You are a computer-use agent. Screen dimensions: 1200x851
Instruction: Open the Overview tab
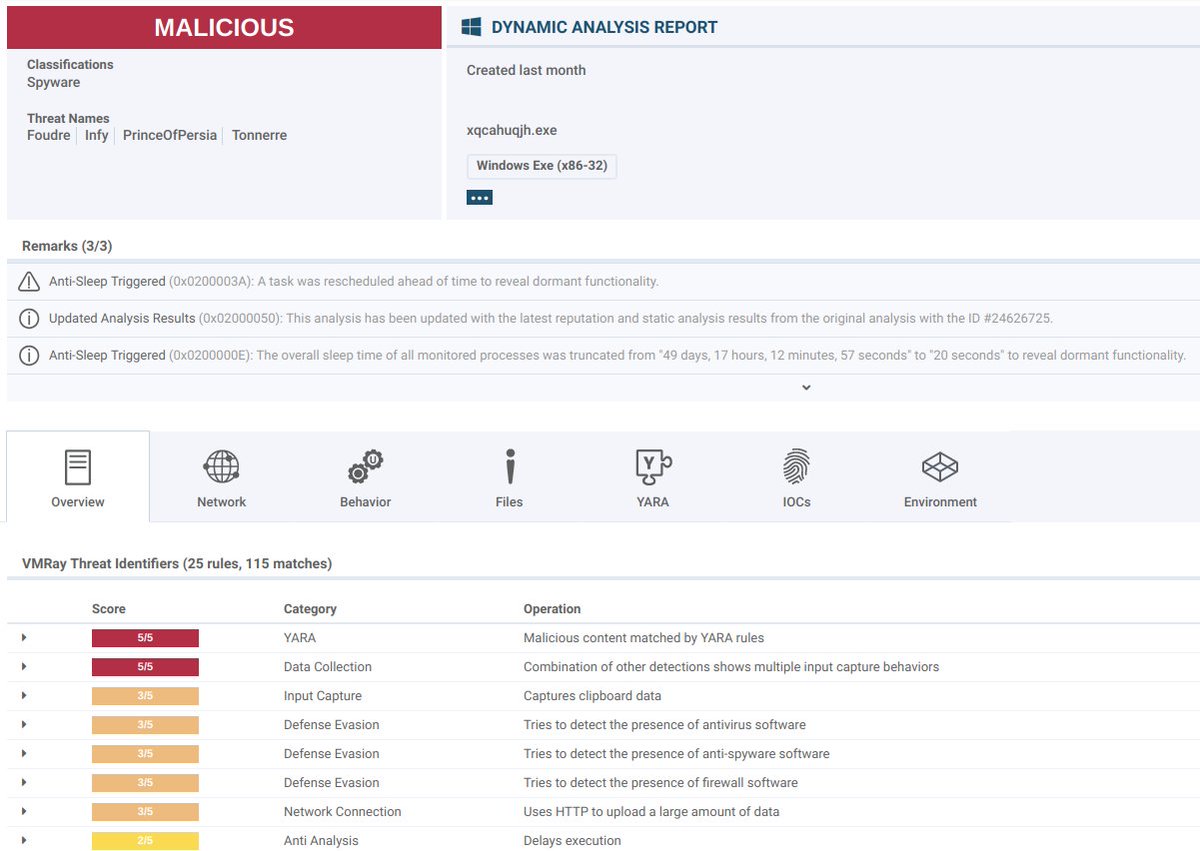coord(78,477)
